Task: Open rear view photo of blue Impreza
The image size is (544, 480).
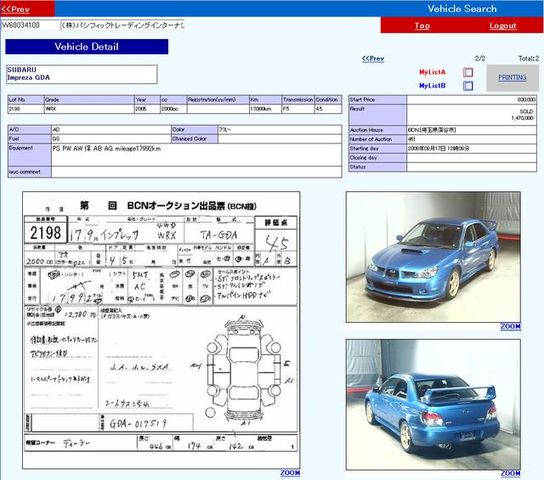Action: [x=433, y=405]
